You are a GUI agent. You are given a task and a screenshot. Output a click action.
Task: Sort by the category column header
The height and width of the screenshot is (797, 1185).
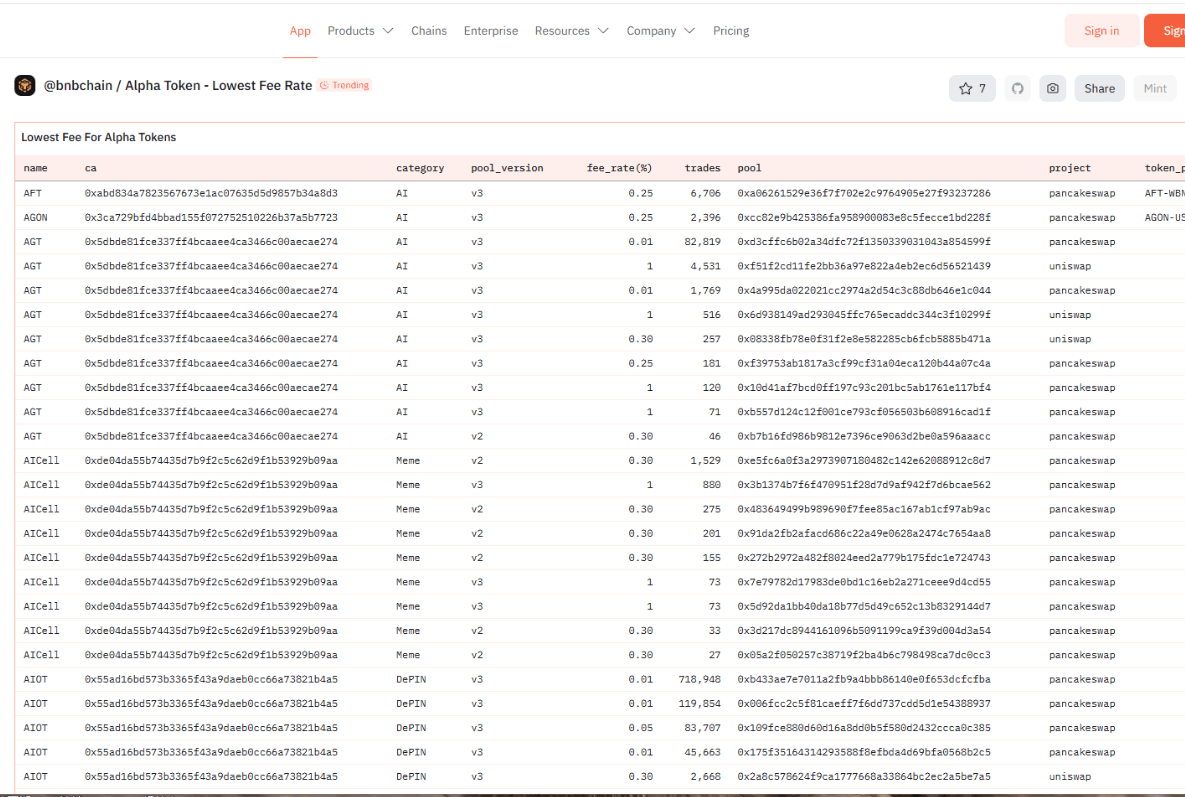(420, 168)
